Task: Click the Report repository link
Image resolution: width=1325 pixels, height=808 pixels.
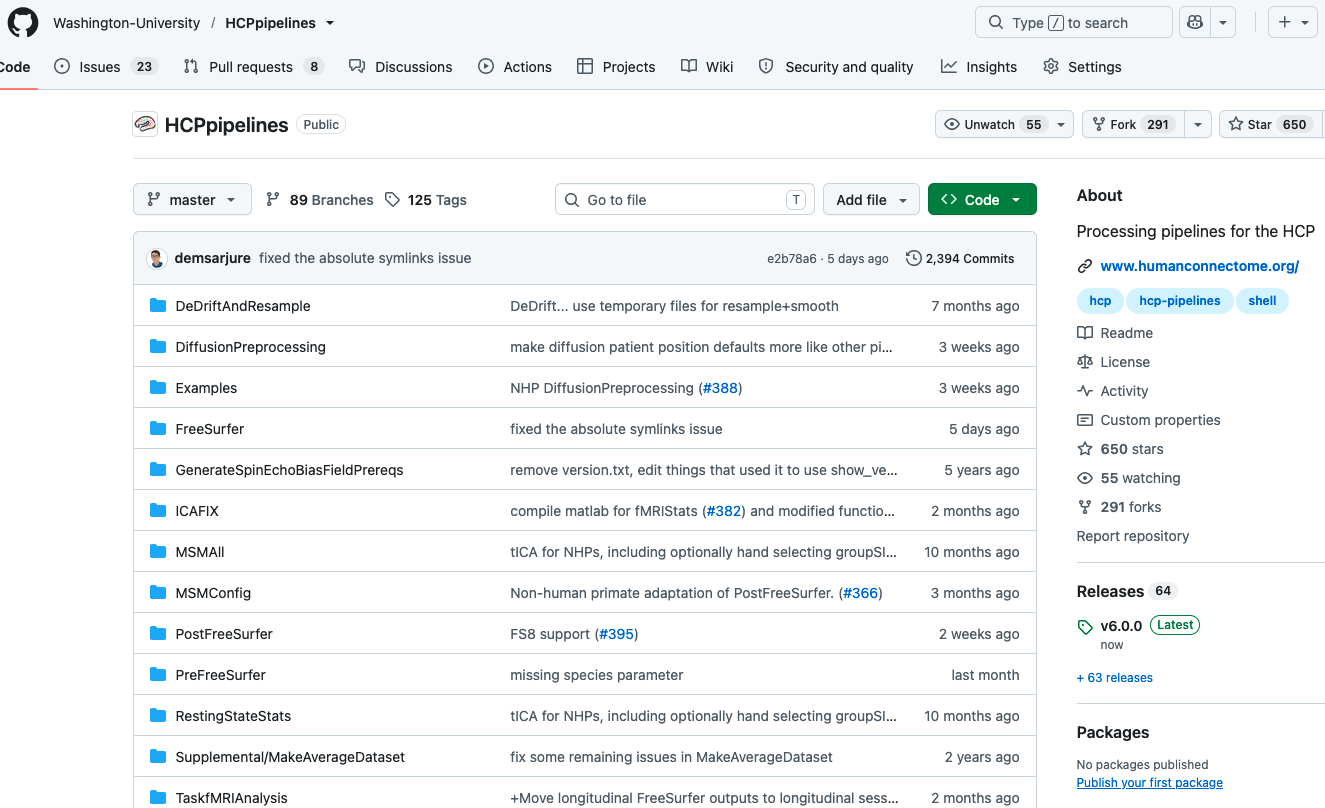Action: [1133, 536]
